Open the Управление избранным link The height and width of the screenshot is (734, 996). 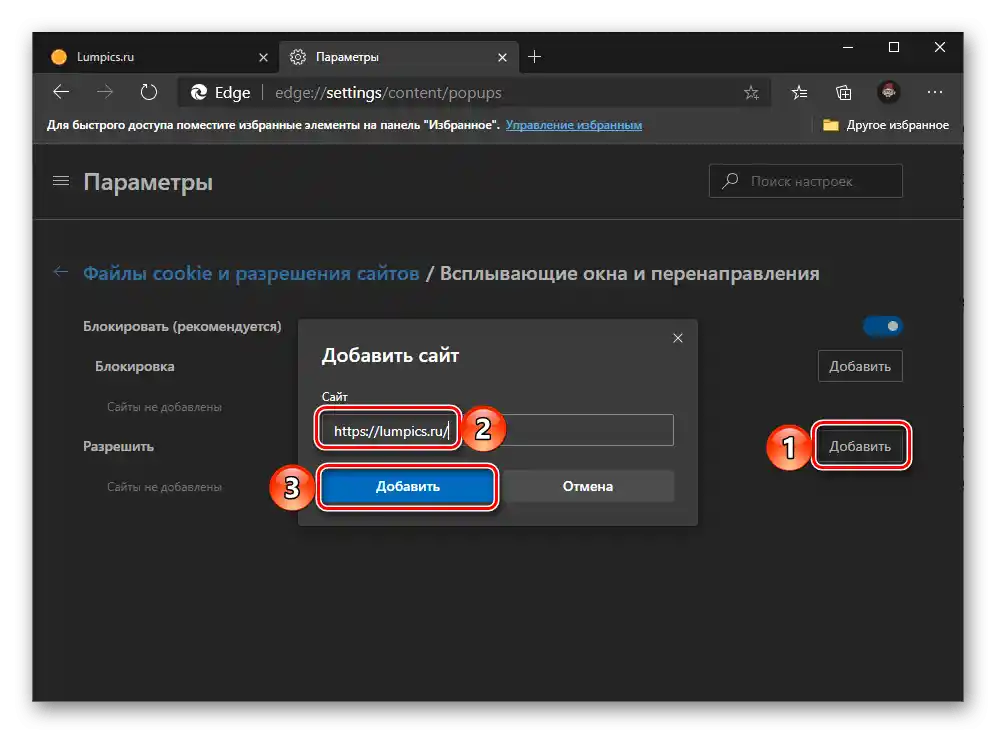point(574,125)
